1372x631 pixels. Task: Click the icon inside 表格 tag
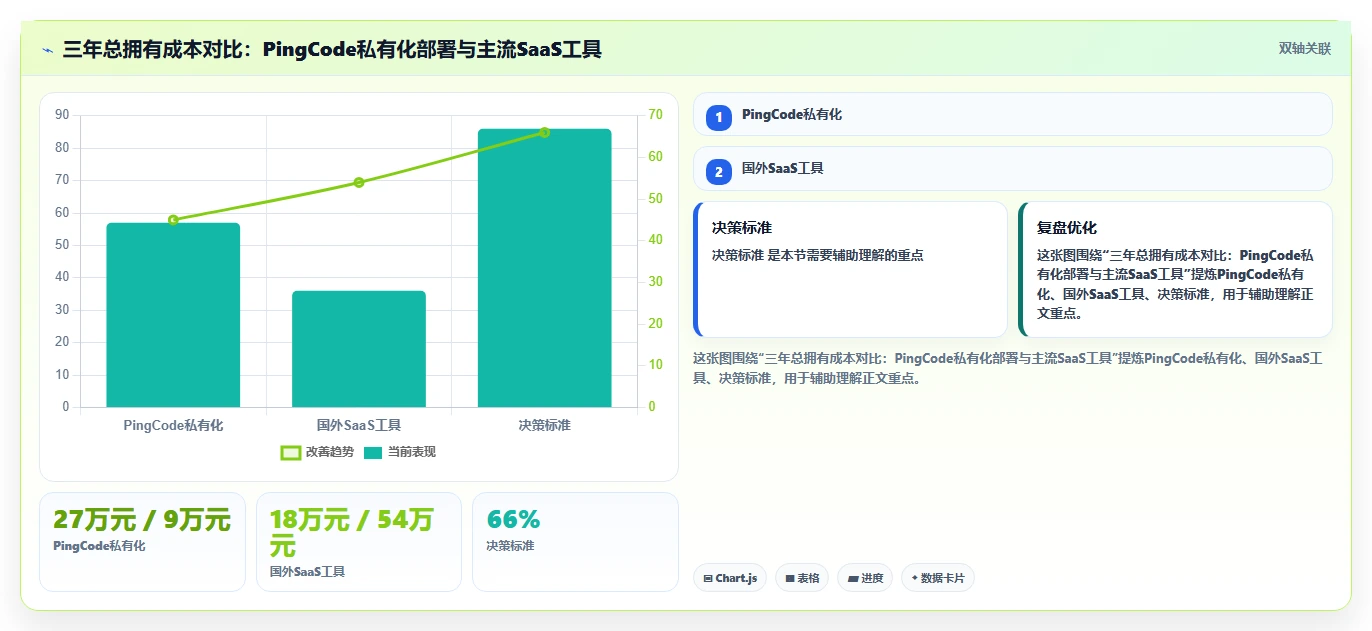[789, 578]
